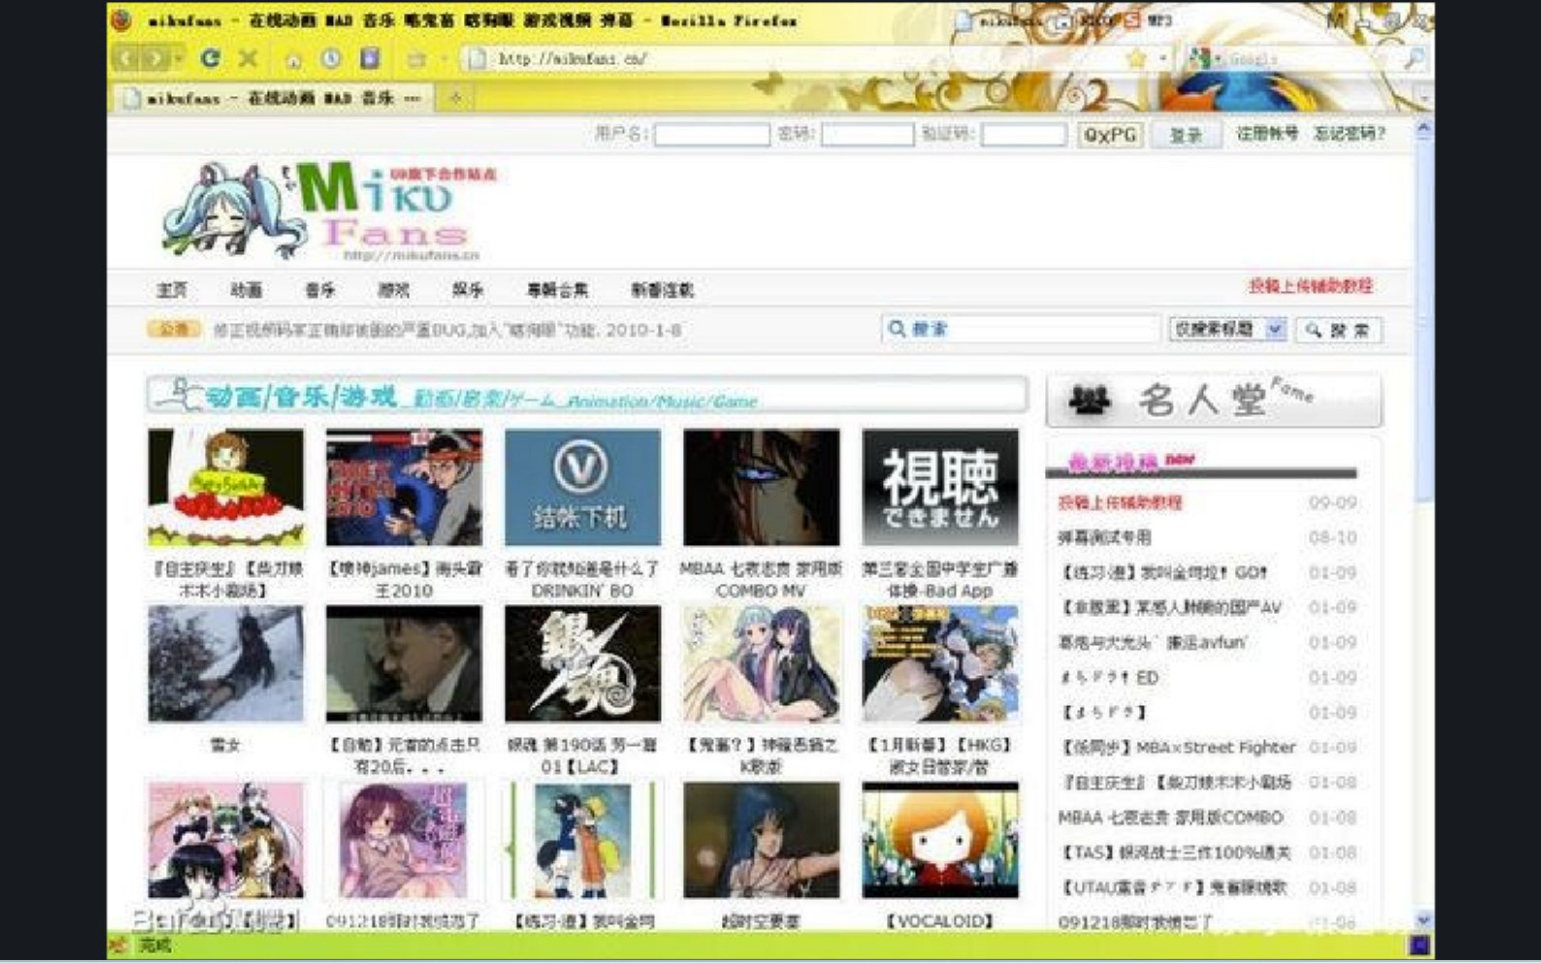
Task: Open the 銀魂 video thumbnail
Action: (x=582, y=663)
